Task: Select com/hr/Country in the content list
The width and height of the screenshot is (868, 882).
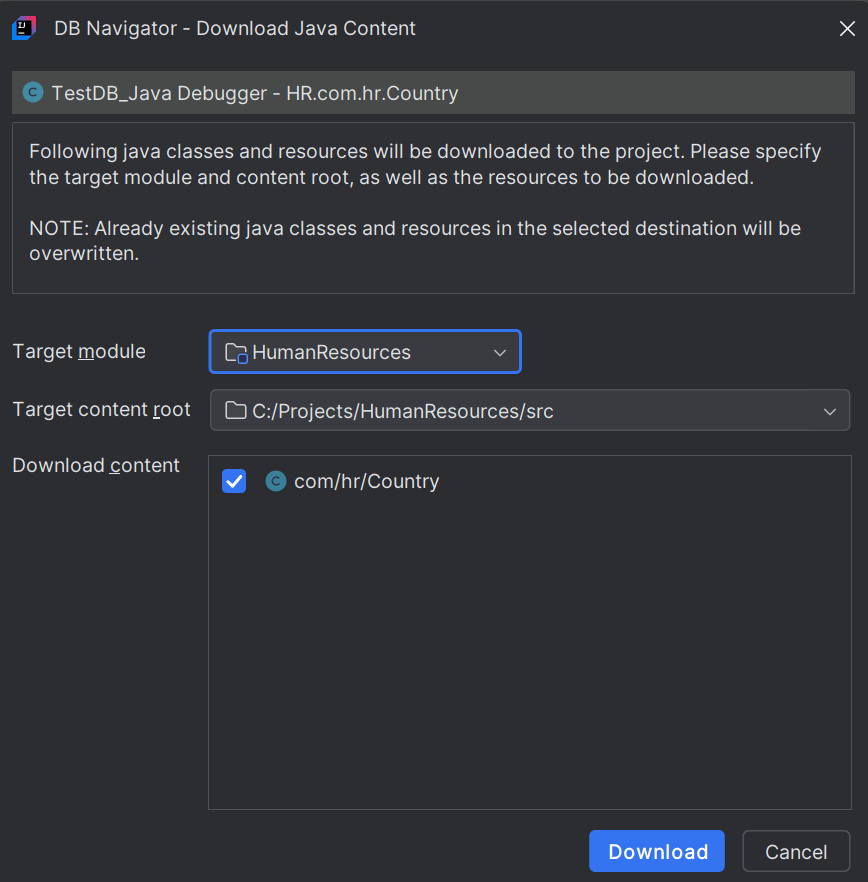Action: (x=366, y=481)
